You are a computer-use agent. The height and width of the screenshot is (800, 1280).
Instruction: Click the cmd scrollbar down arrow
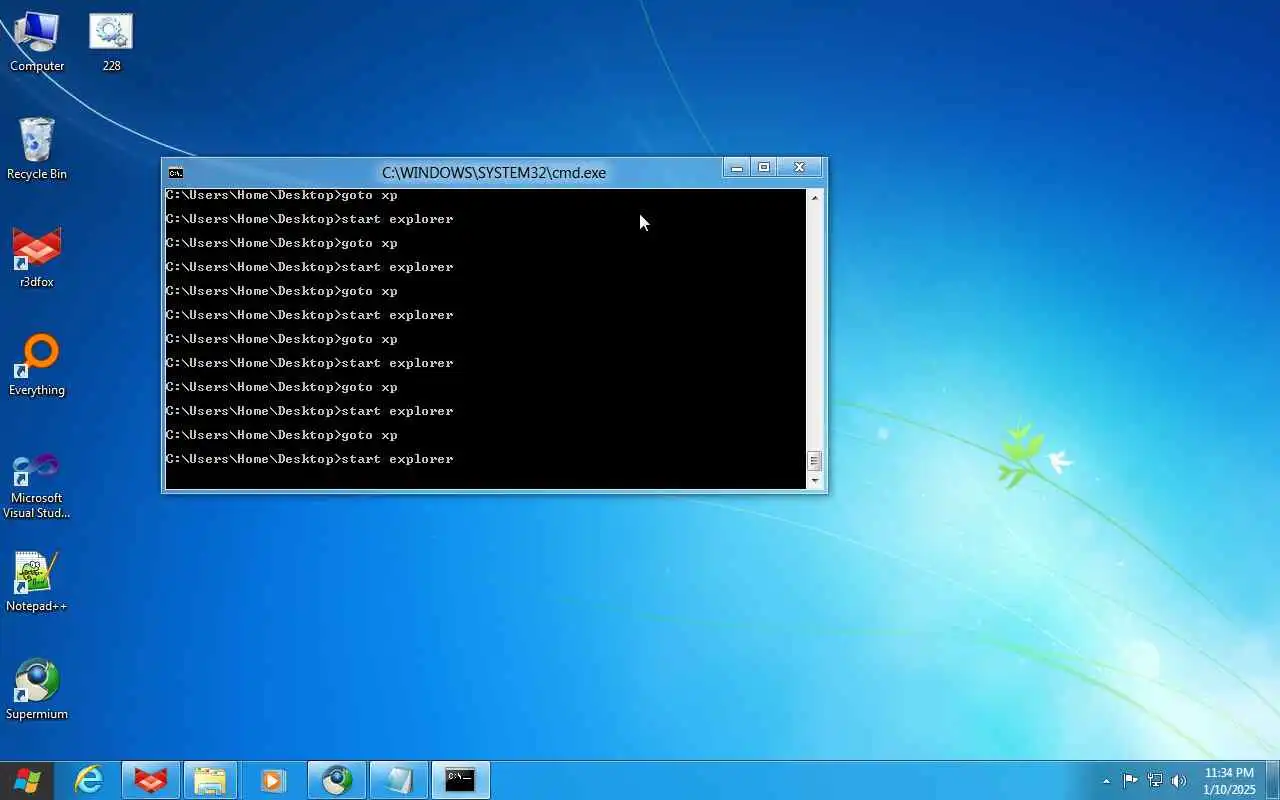click(814, 481)
